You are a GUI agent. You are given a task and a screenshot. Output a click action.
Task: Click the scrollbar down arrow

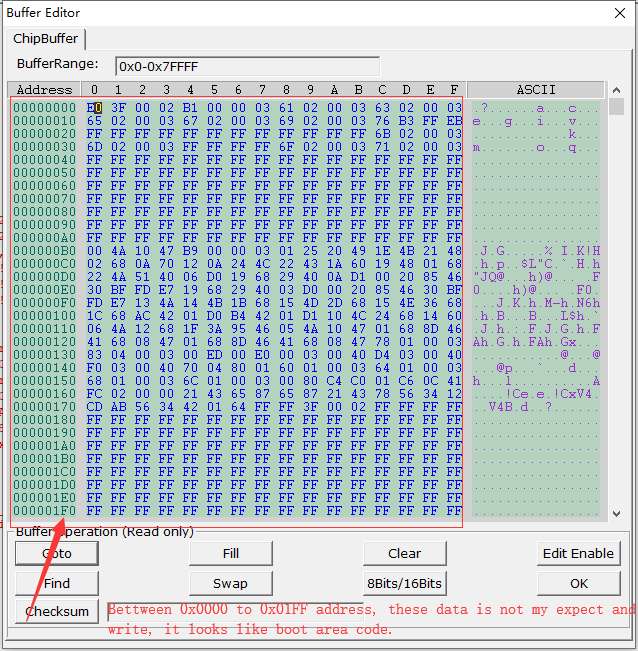[616, 514]
